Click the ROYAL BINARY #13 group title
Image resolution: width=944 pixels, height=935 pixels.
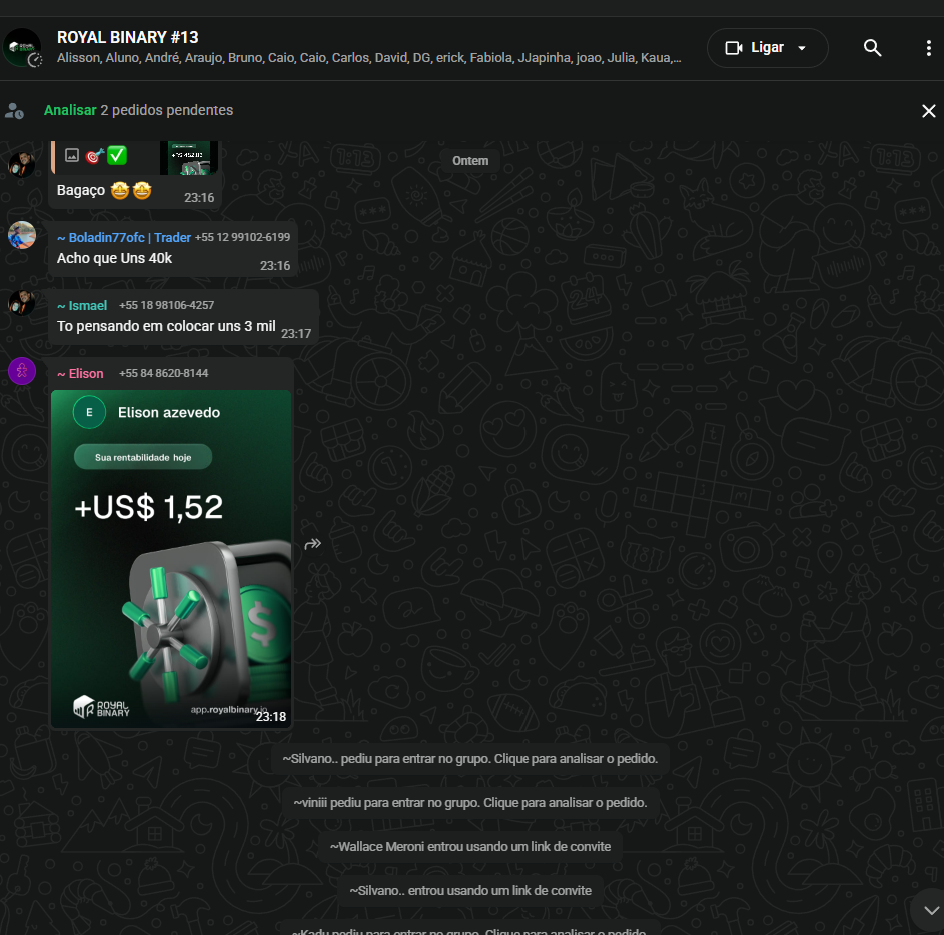[x=128, y=37]
